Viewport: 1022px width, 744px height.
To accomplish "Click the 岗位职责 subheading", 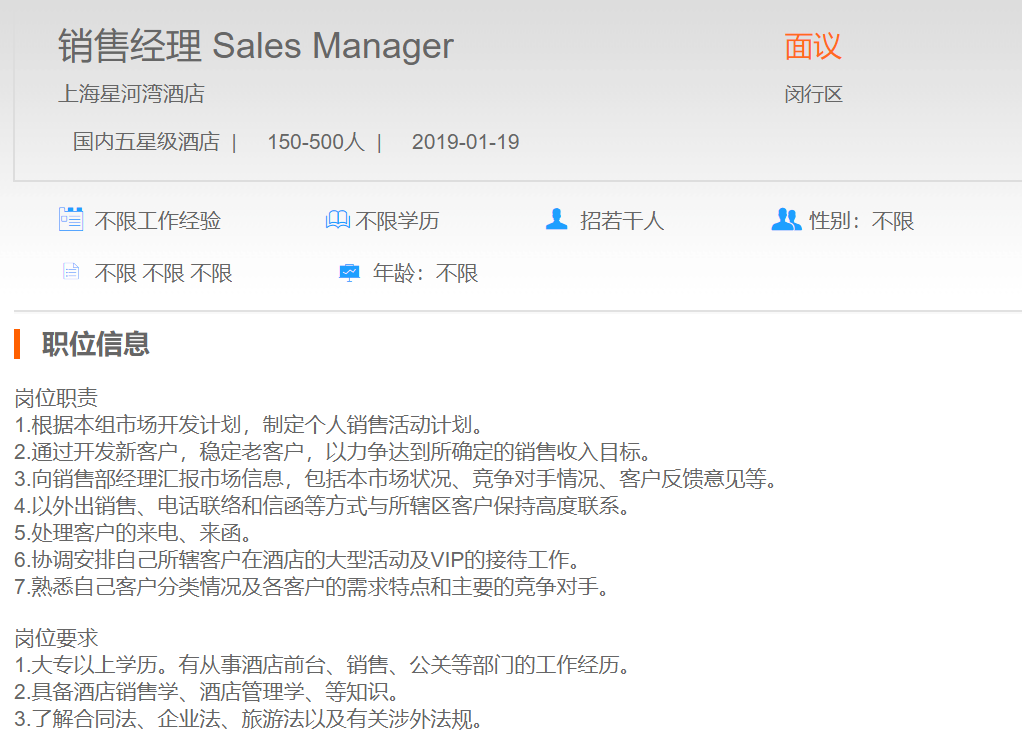I will pos(56,398).
